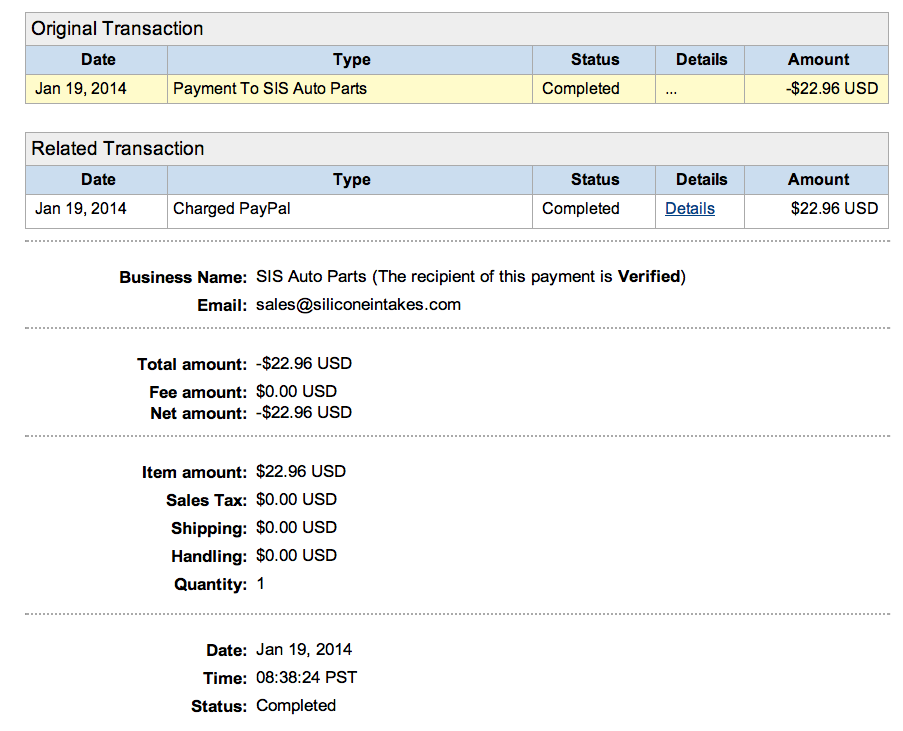Screen dimensions: 903x731
Task: Open the Details link for Charged PayPal
Action: pyautogui.click(x=689, y=209)
